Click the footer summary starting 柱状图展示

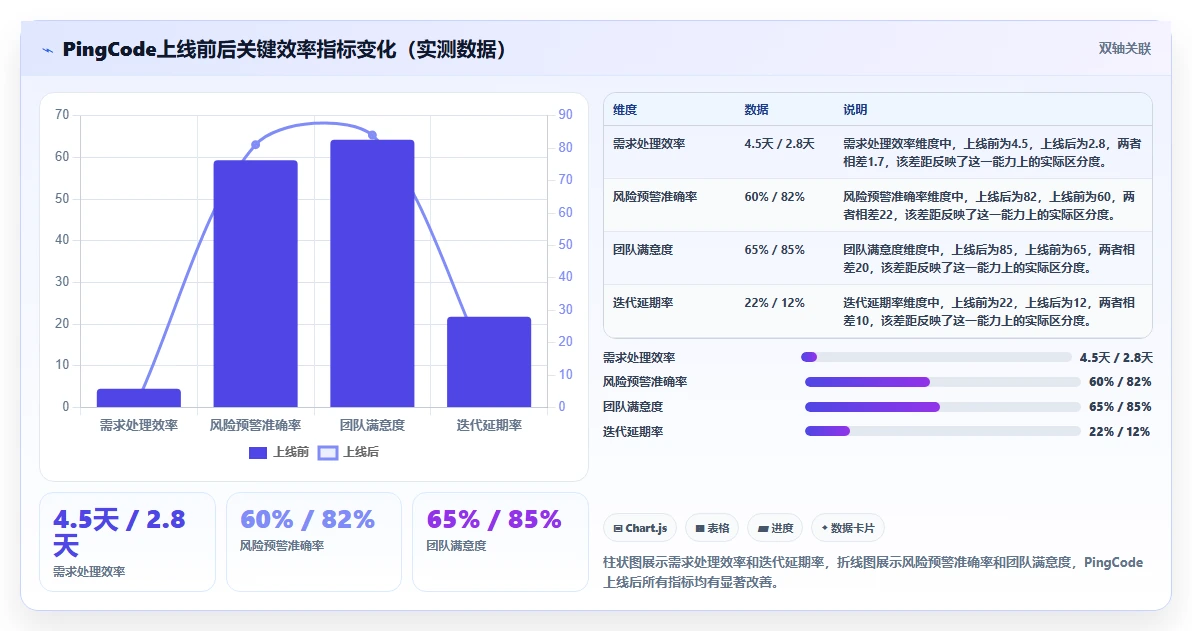click(x=873, y=572)
